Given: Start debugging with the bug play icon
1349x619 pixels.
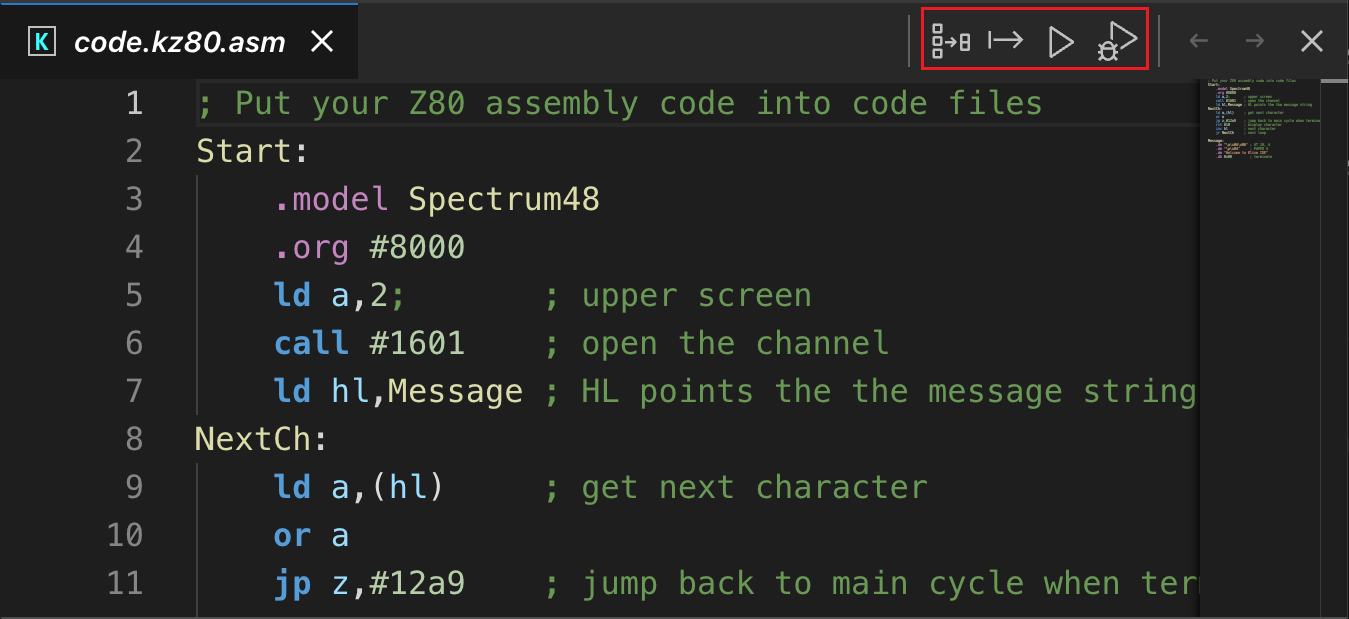Looking at the screenshot, I should coord(1117,42).
